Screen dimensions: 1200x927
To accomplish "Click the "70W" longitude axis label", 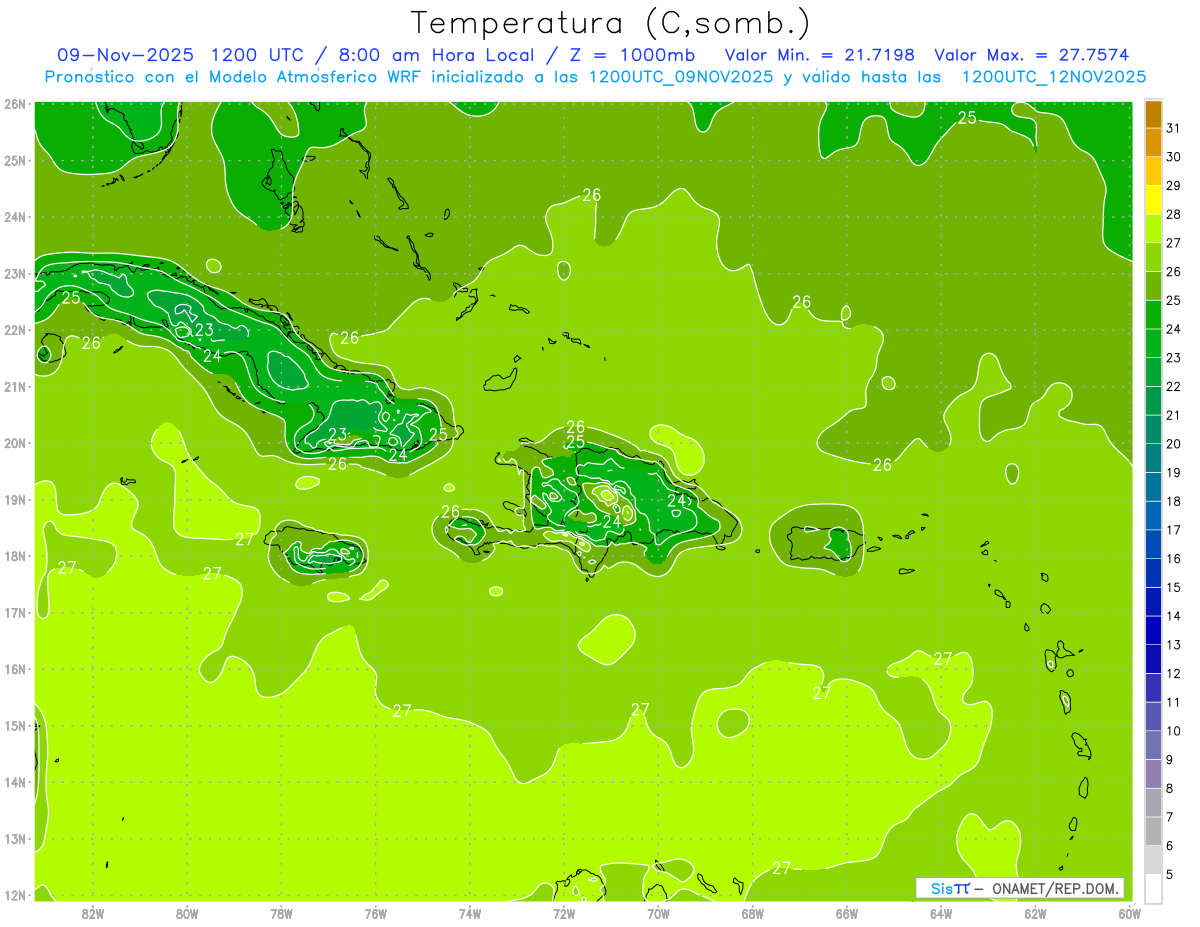I will [x=658, y=913].
